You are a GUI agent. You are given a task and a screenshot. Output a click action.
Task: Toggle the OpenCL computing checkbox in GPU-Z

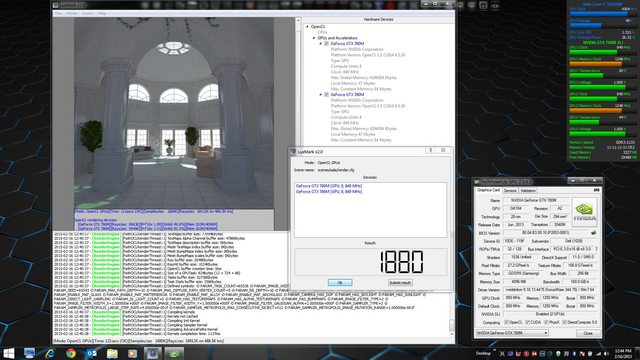pos(507,322)
